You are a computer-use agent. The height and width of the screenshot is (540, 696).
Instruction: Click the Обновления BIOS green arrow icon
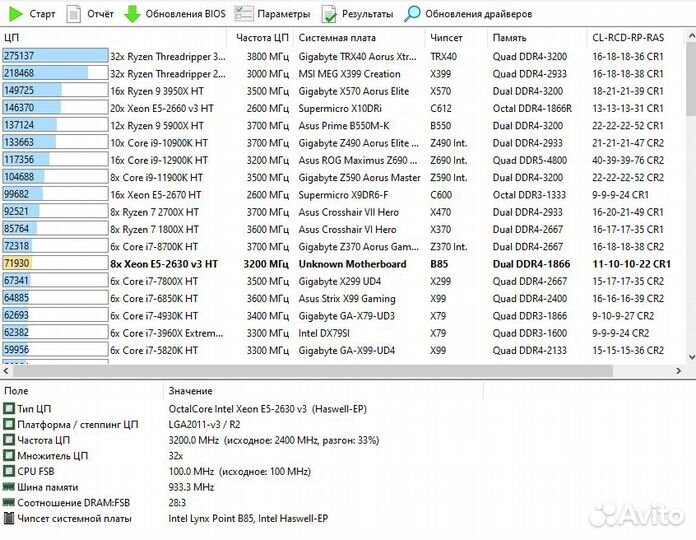click(x=132, y=14)
